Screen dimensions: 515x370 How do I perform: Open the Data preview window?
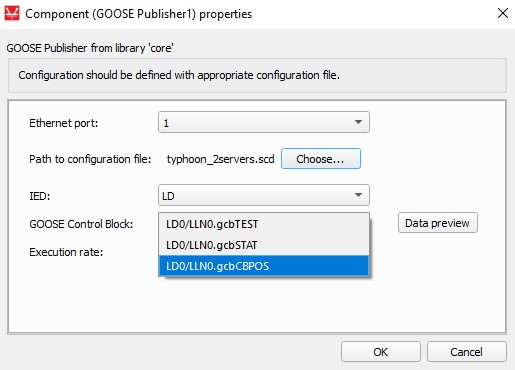438,223
